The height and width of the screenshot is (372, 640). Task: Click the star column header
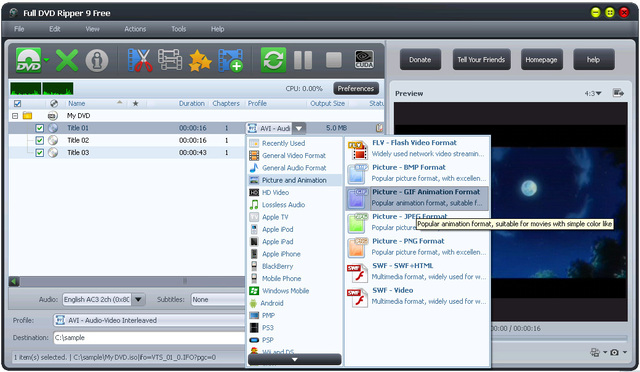pyautogui.click(x=135, y=104)
